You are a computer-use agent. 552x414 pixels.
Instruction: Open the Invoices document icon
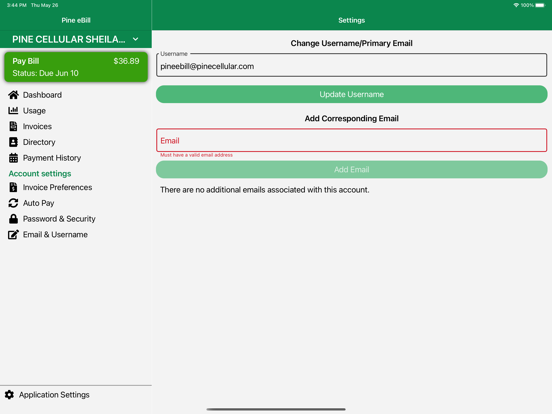click(x=13, y=126)
